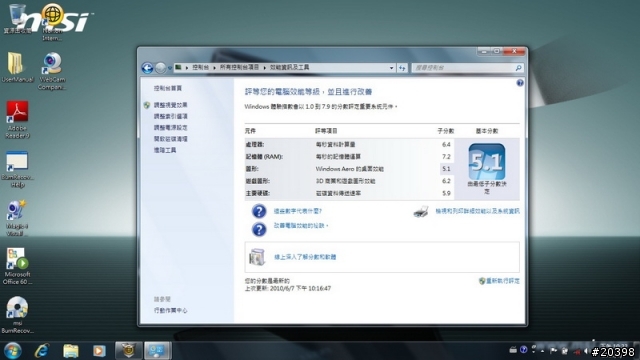The height and width of the screenshot is (360, 640).
Task: Open 檢視和列印詳細效能以及系統資訊 link
Action: 477,211
